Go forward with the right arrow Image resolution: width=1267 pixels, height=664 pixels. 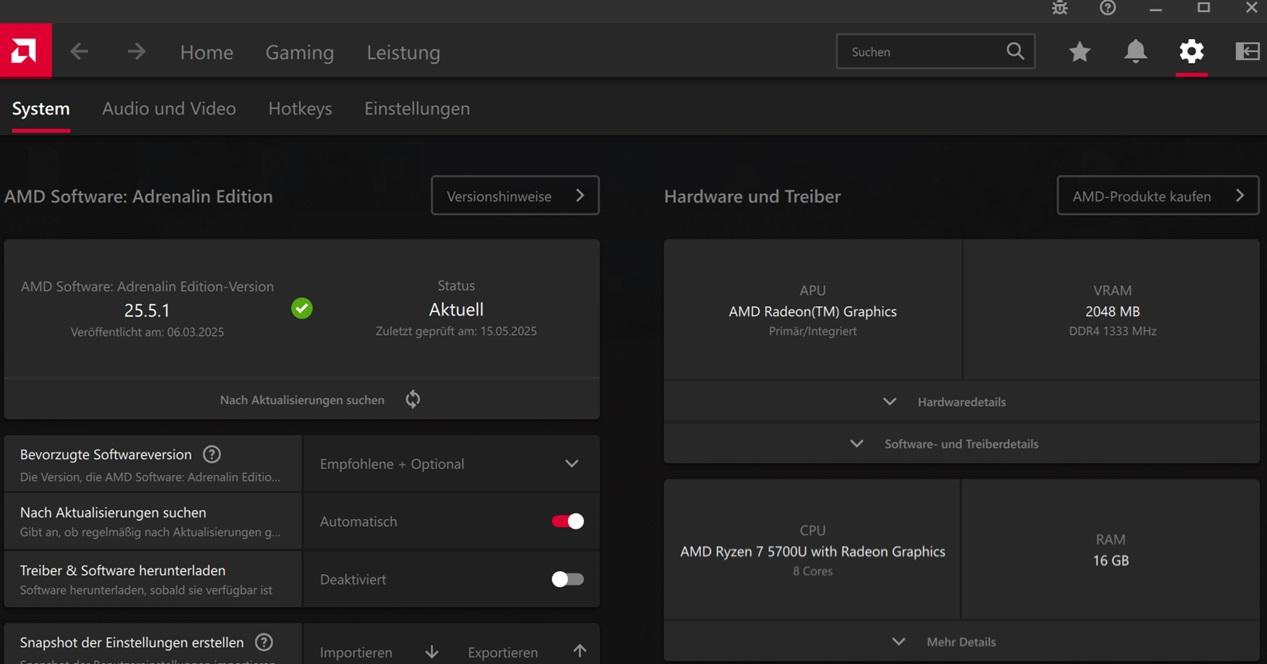(136, 52)
